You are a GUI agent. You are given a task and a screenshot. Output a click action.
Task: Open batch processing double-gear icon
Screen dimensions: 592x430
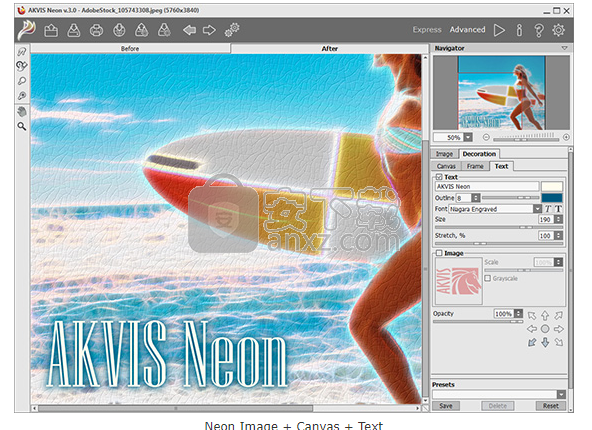click(232, 30)
